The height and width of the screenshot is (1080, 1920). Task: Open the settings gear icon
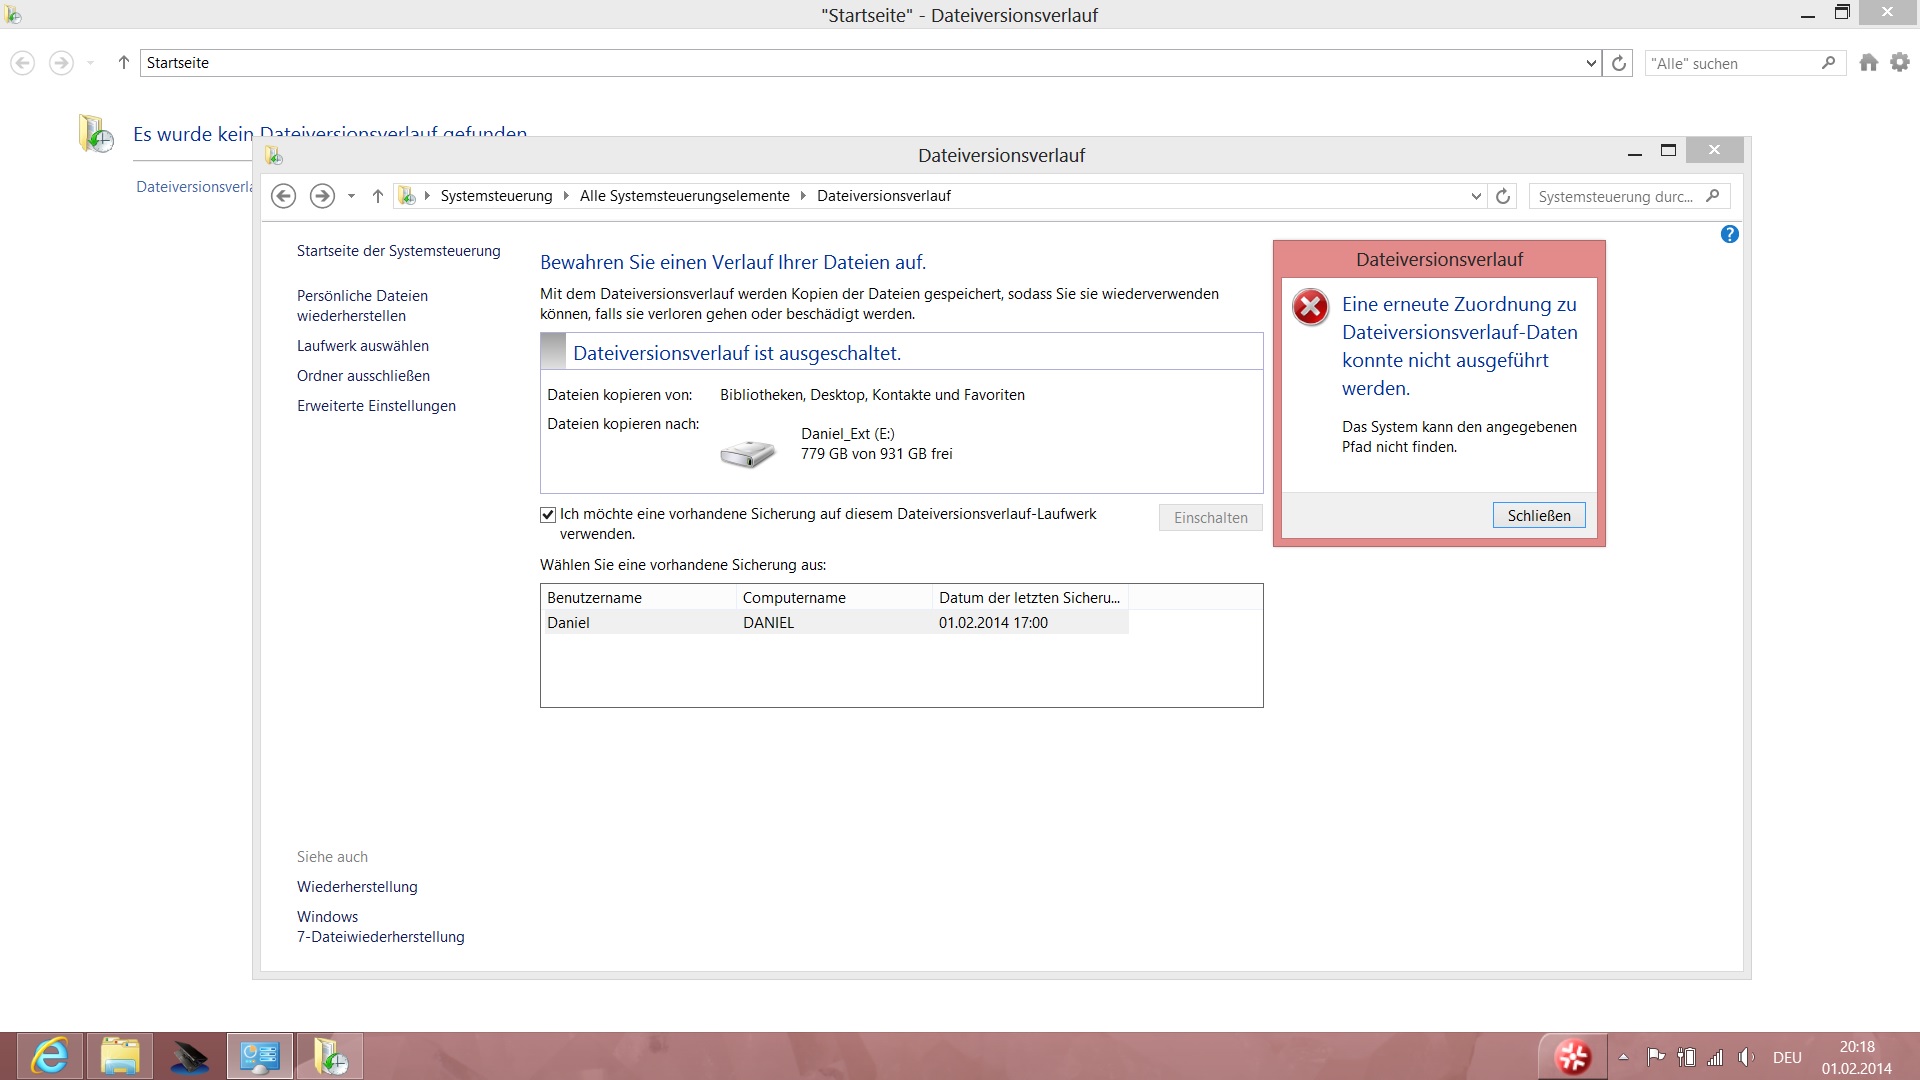pos(1900,63)
